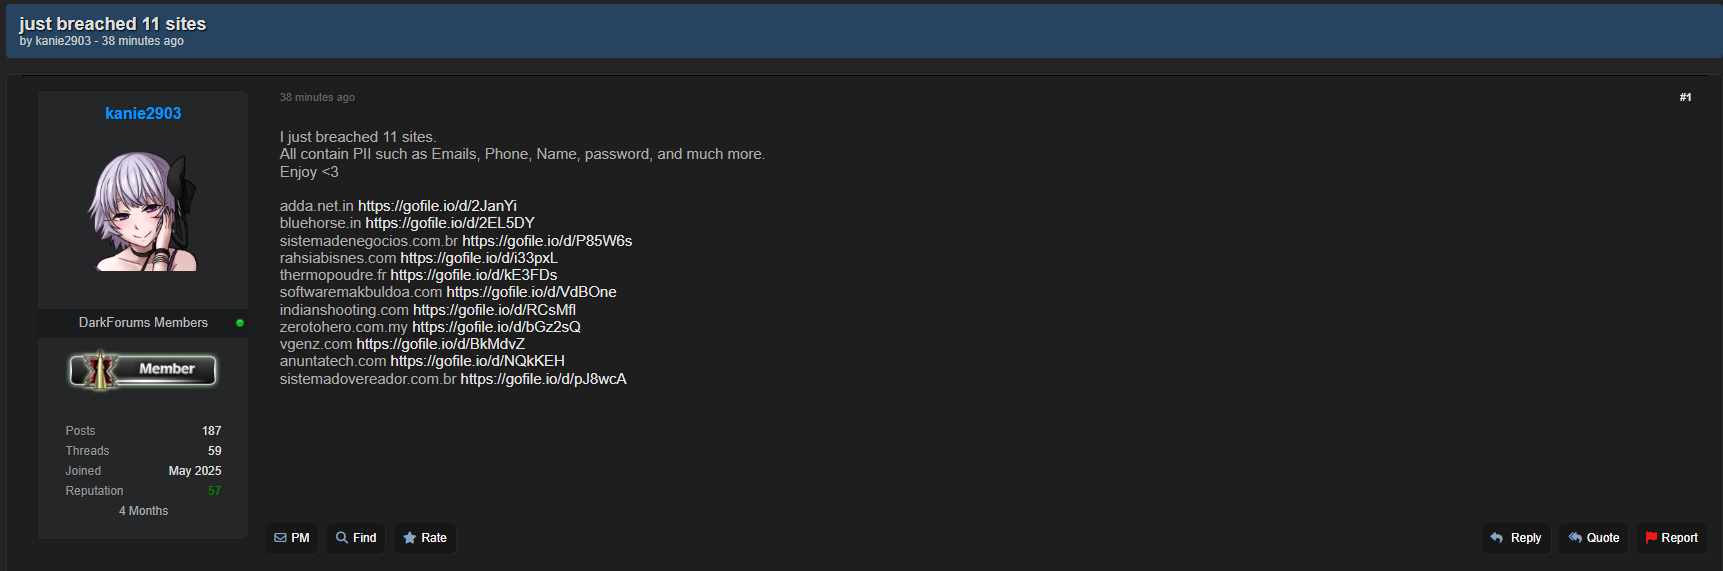Click the post timestamp above message
This screenshot has width=1723, height=571.
(x=317, y=97)
